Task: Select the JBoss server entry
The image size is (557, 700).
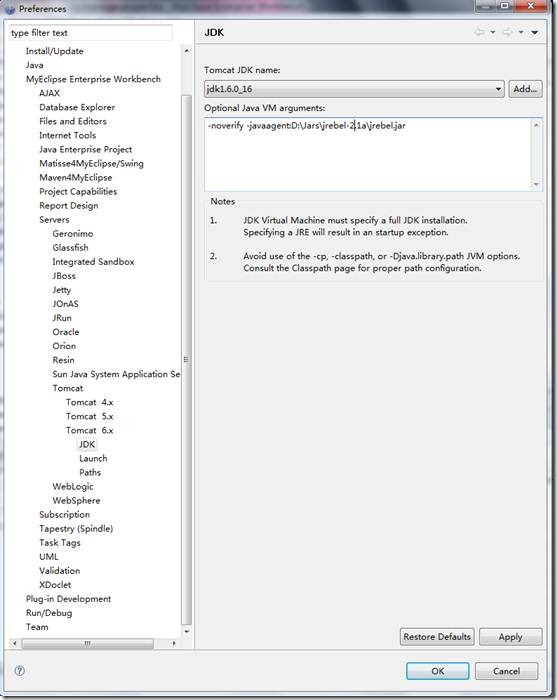Action: 64,275
